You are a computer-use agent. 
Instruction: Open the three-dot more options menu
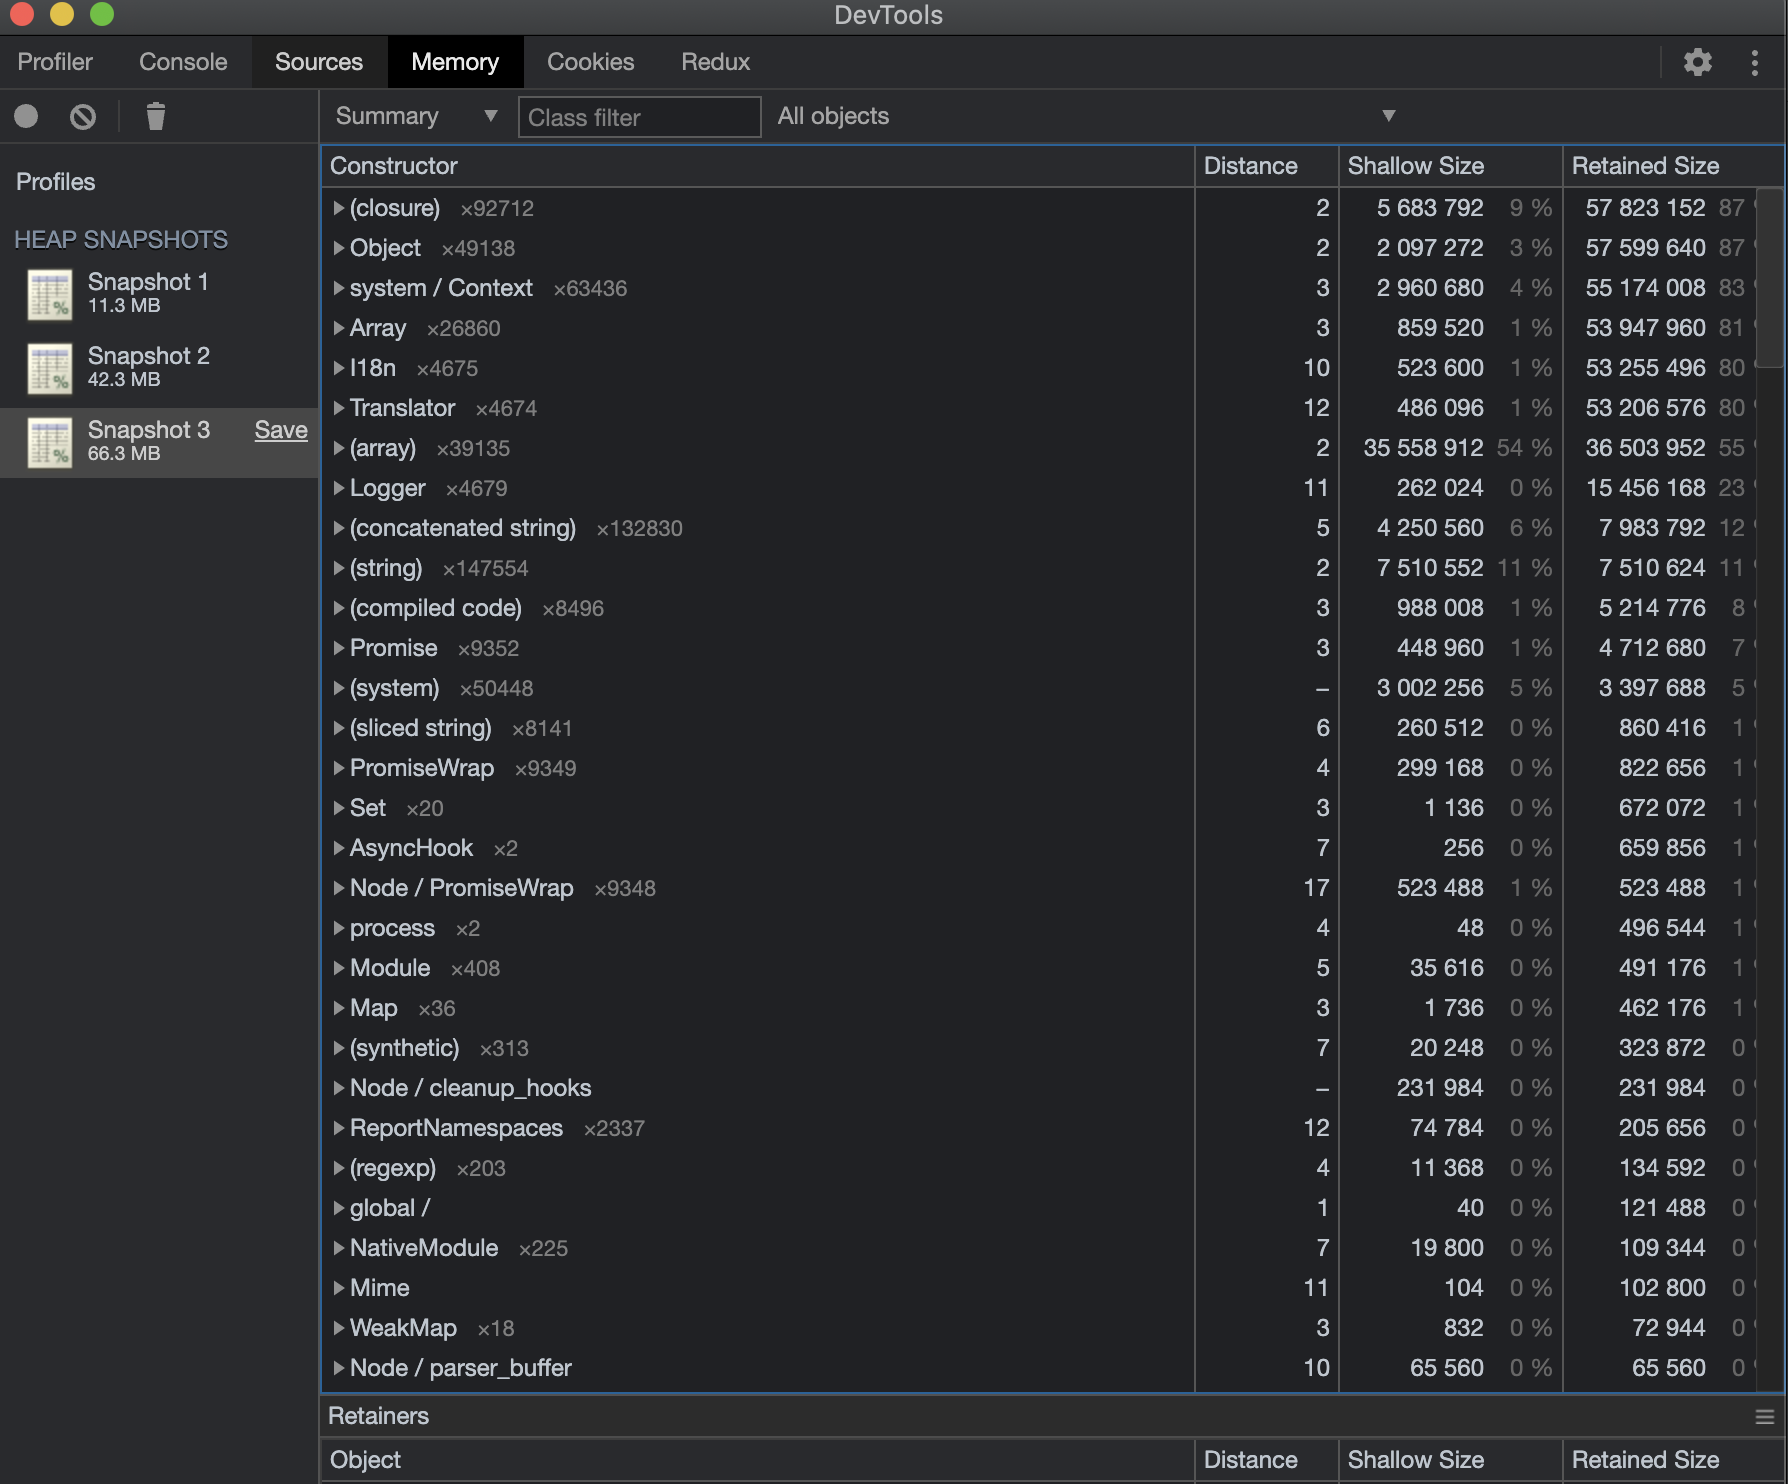[x=1754, y=62]
